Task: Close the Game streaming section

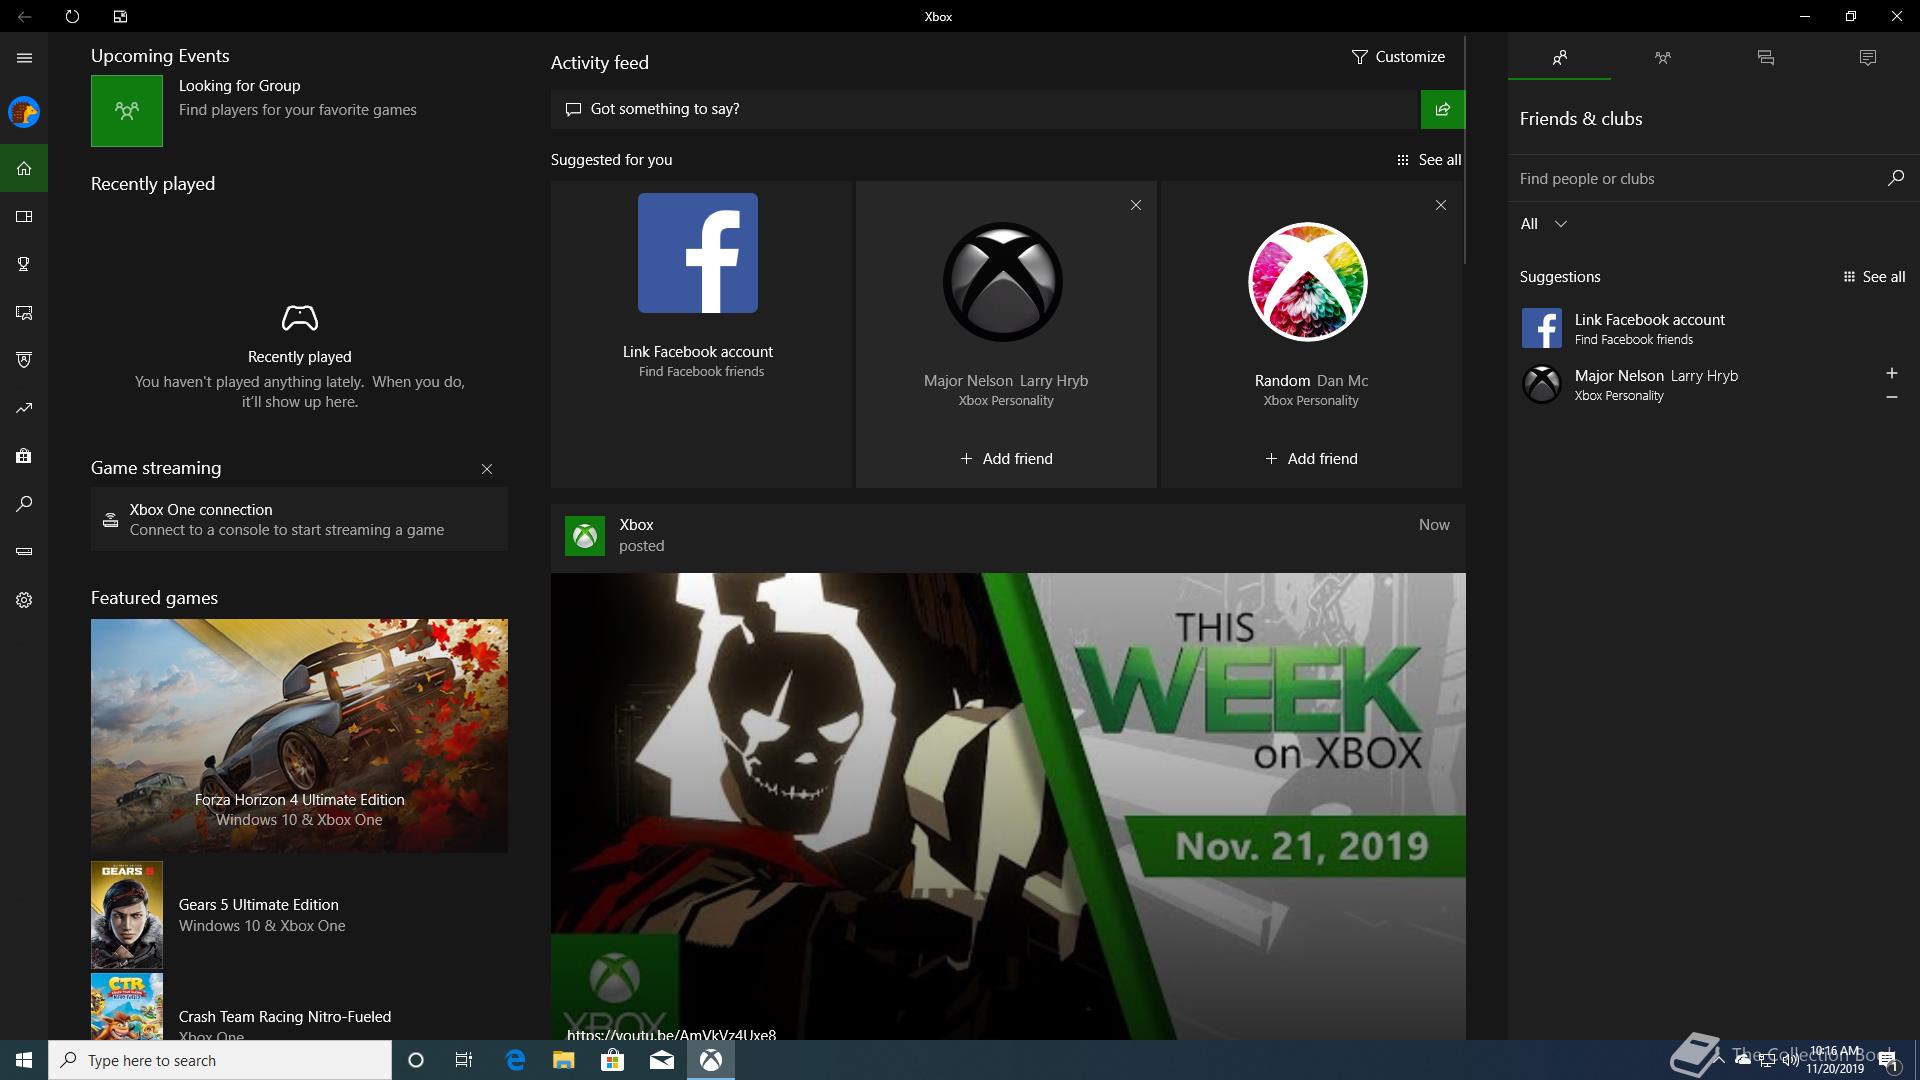Action: click(487, 469)
